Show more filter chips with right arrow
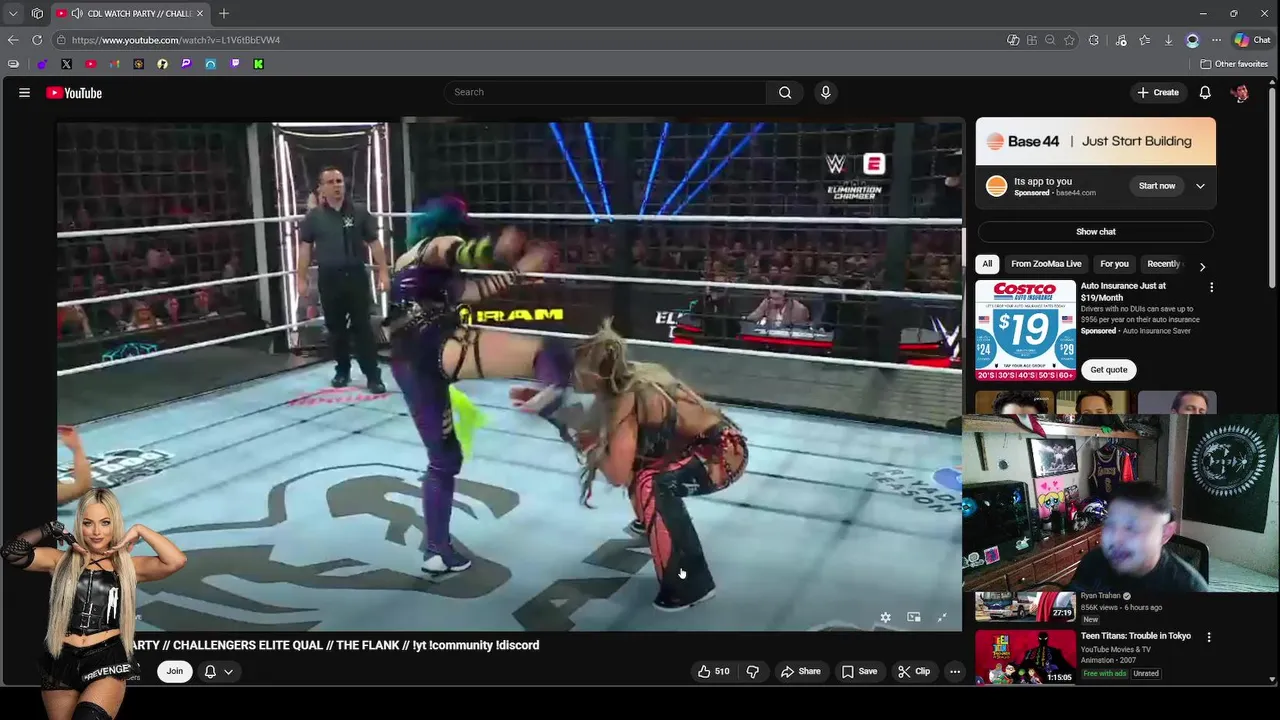1280x720 pixels. coord(1202,266)
